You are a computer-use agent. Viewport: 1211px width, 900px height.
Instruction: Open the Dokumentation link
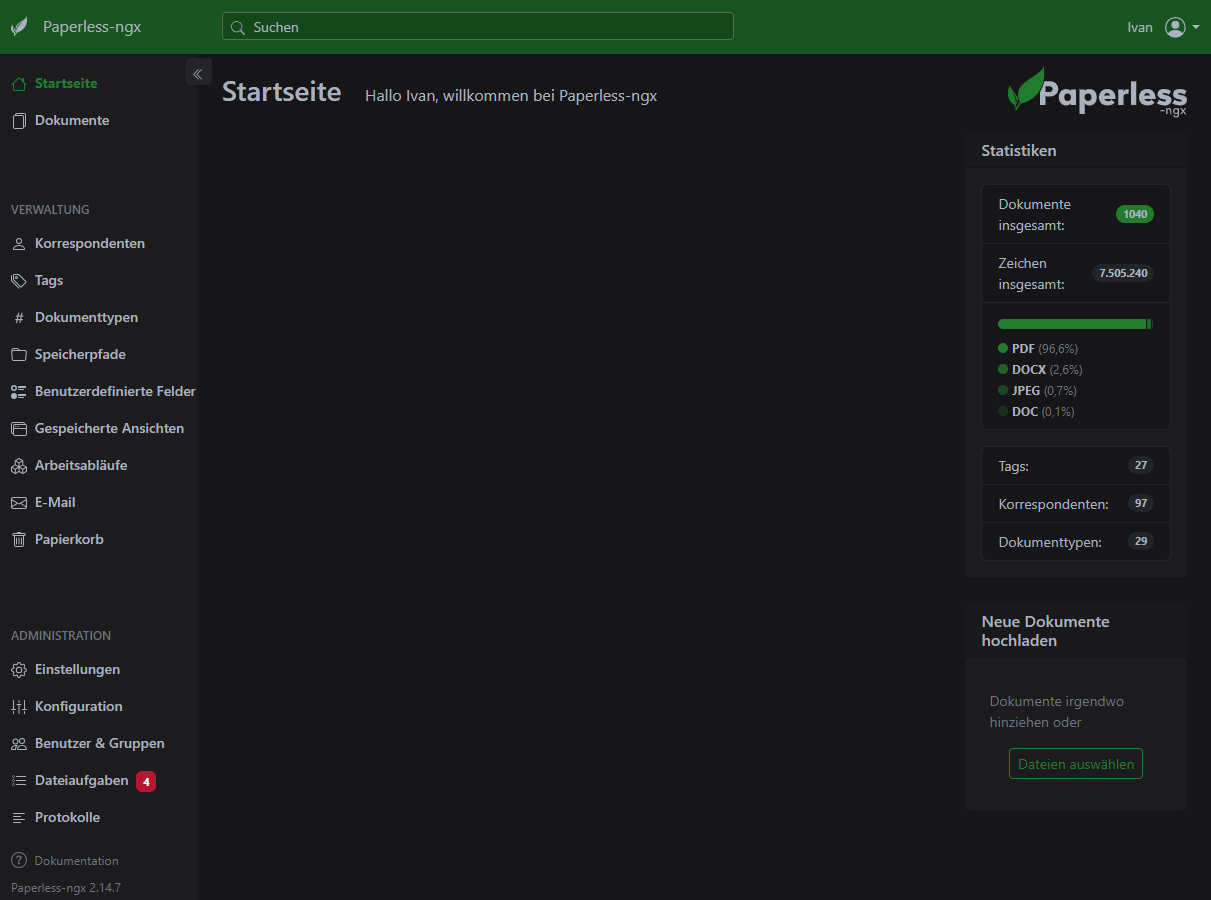pos(73,860)
